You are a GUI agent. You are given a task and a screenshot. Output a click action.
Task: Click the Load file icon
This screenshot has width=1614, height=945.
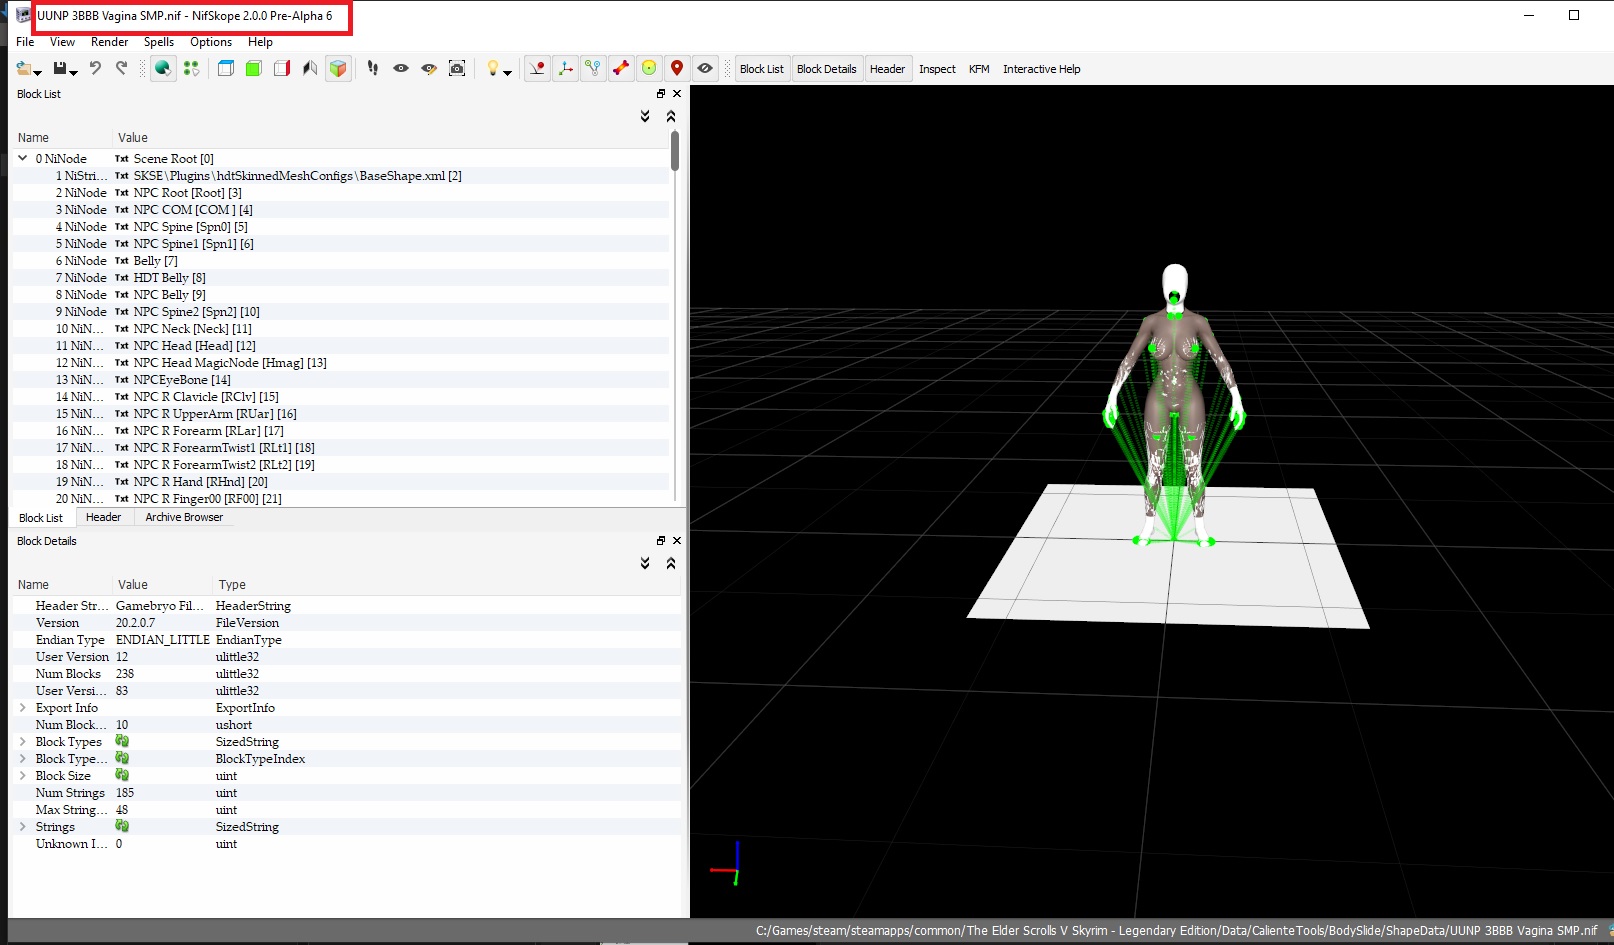24,68
